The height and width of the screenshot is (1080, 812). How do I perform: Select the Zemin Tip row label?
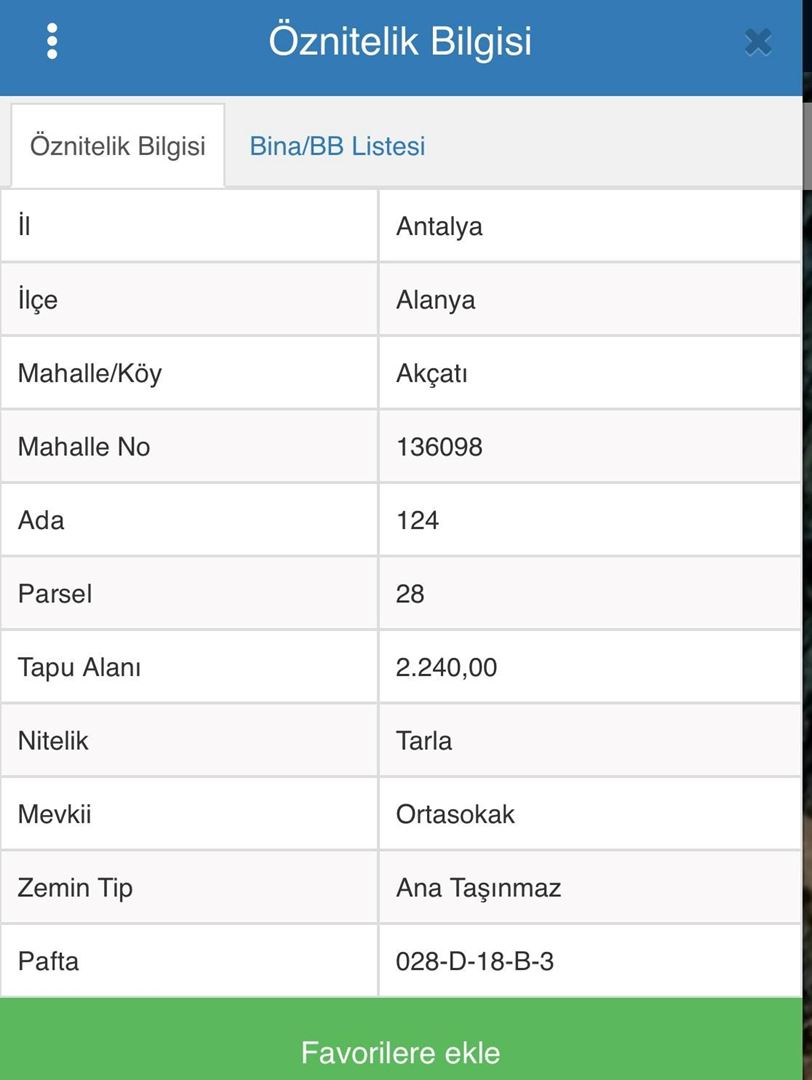coord(75,888)
